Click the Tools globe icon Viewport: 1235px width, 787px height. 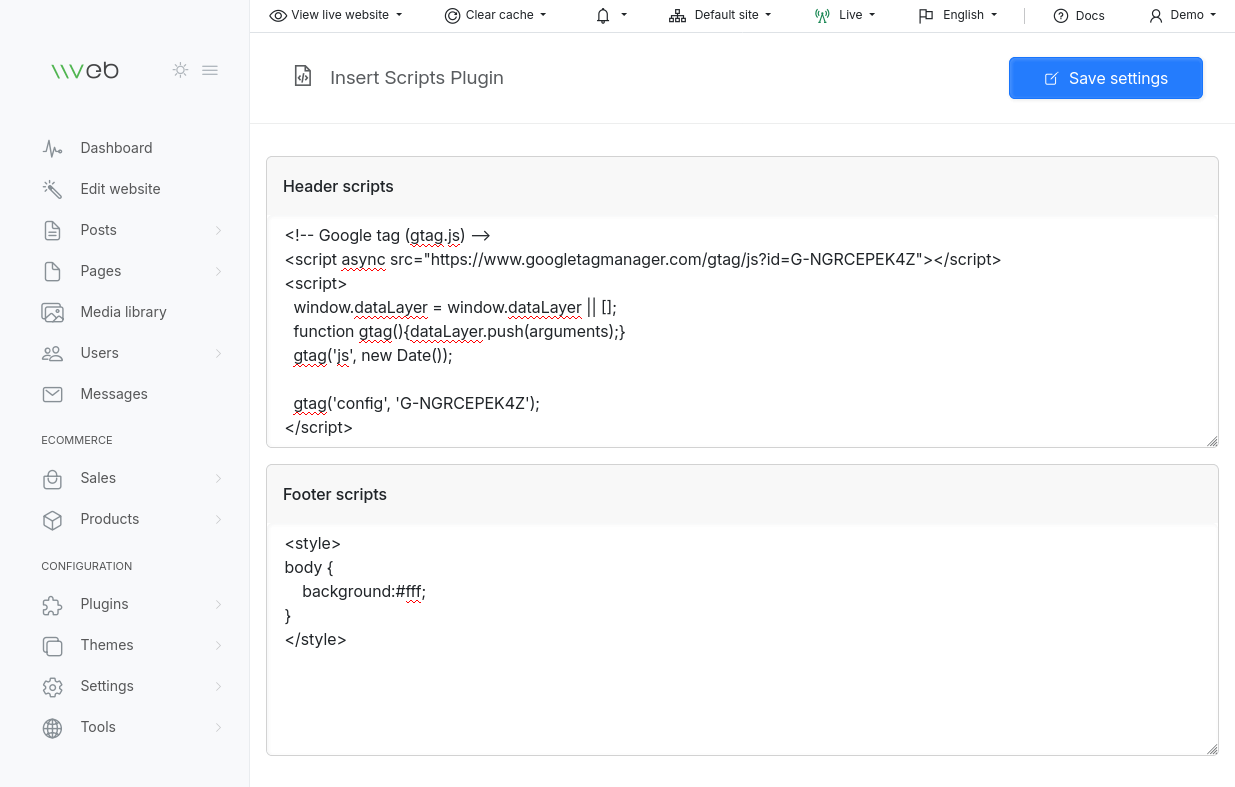coord(52,727)
